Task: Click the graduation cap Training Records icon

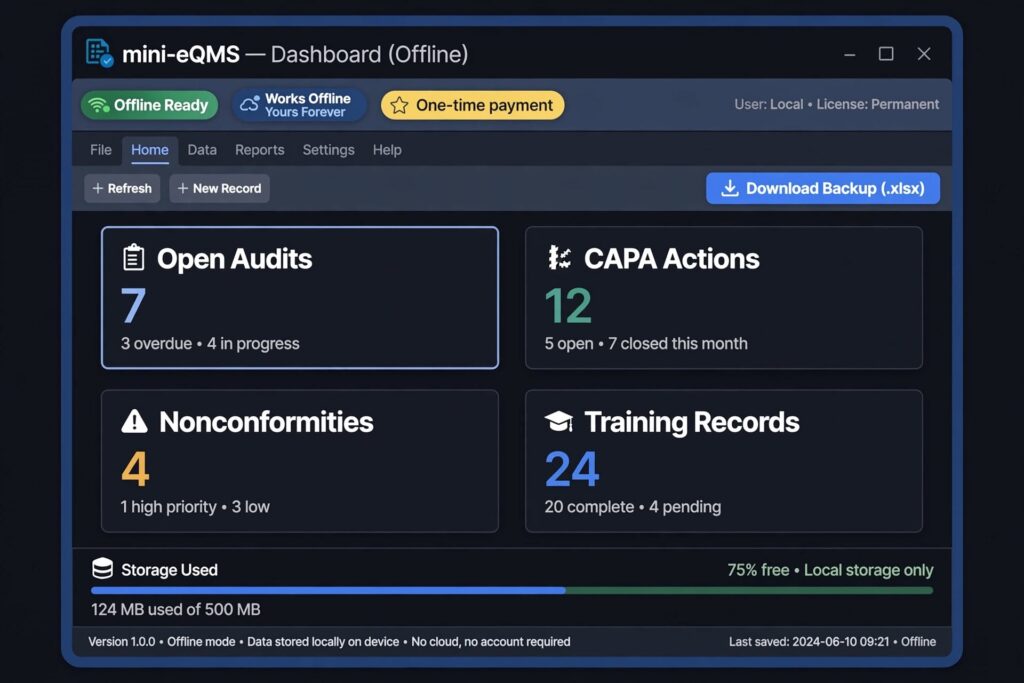Action: click(x=559, y=421)
